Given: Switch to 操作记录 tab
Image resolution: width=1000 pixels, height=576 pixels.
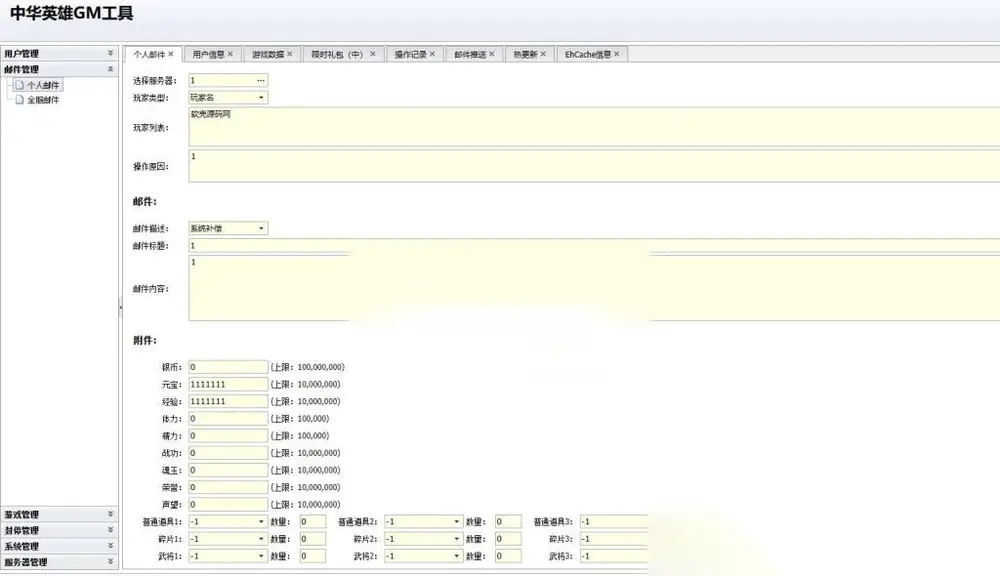Looking at the screenshot, I should point(410,54).
